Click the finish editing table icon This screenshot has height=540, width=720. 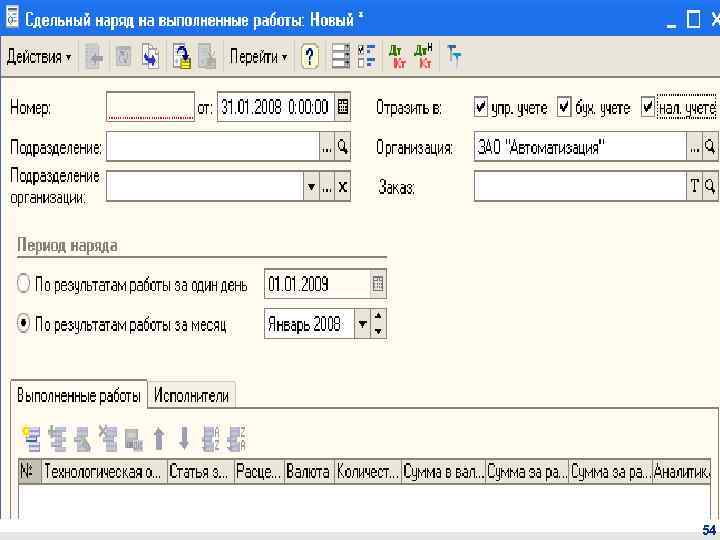[x=134, y=439]
